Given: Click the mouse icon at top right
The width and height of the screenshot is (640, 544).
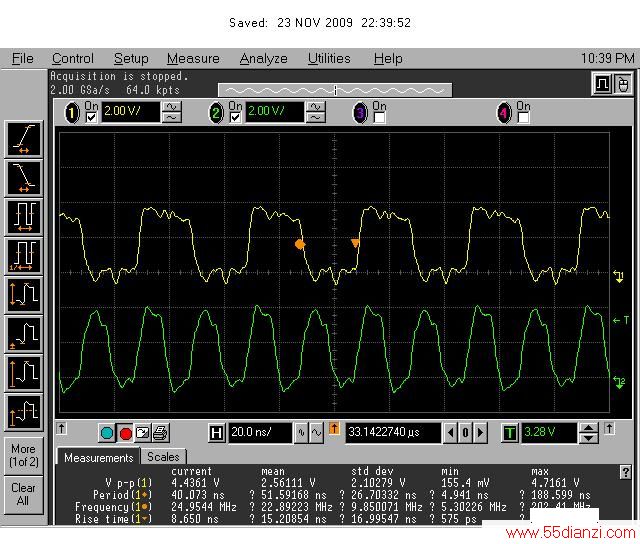Looking at the screenshot, I should [x=622, y=84].
